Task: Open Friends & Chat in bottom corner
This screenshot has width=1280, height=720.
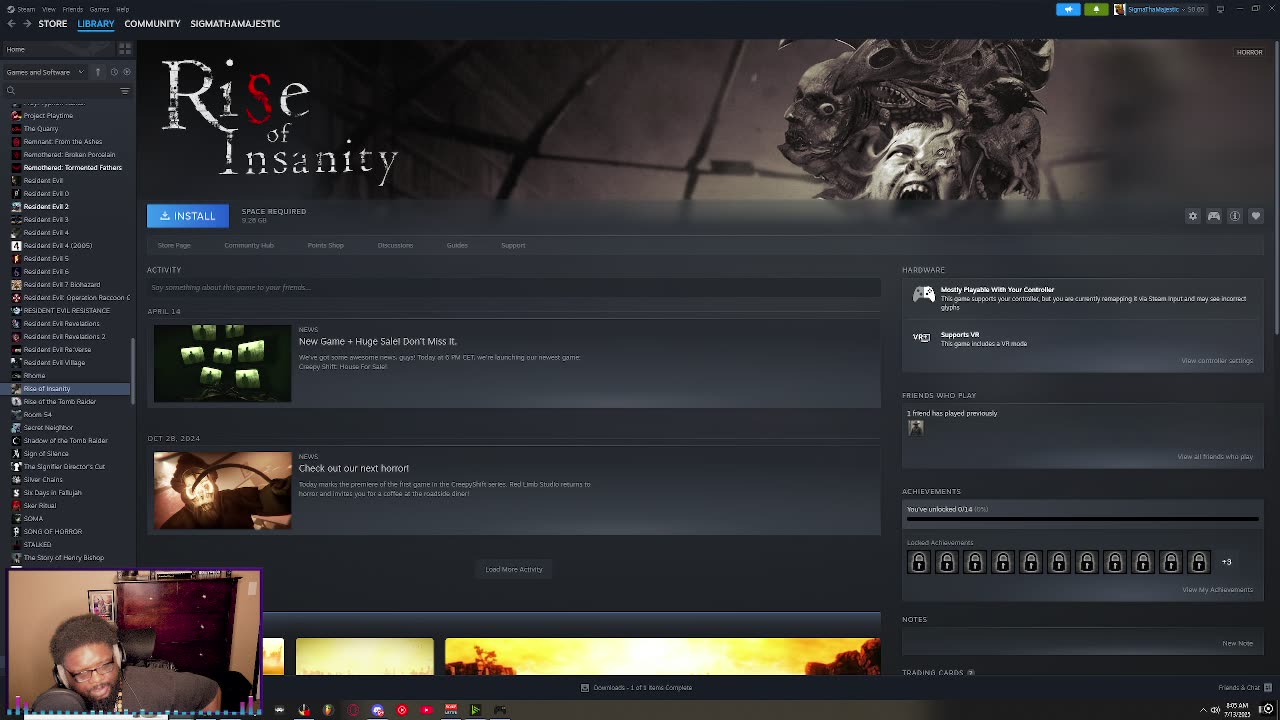Action: [x=1245, y=688]
